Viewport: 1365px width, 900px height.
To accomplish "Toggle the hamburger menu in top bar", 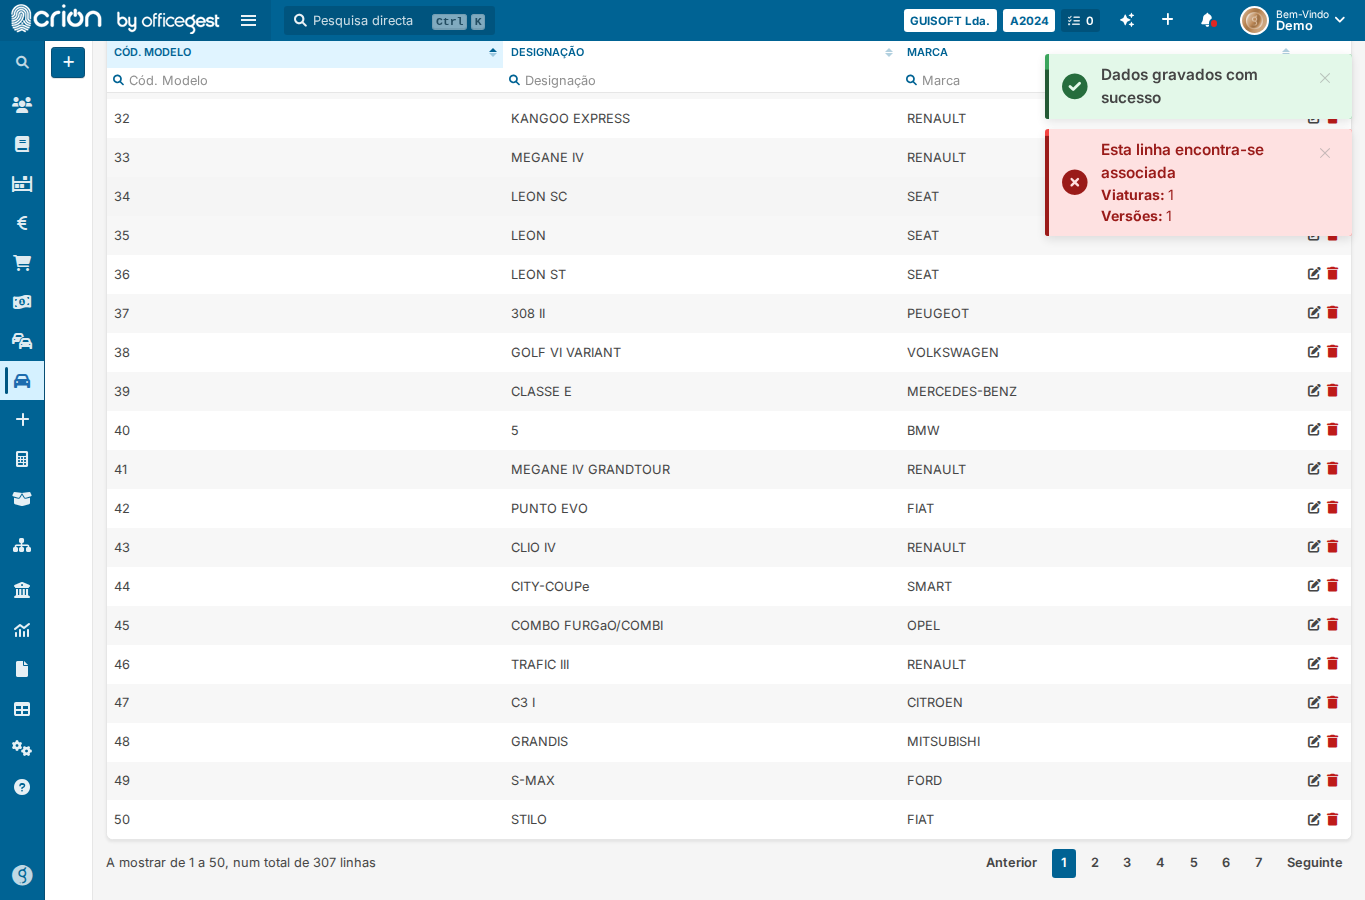I will 249,20.
